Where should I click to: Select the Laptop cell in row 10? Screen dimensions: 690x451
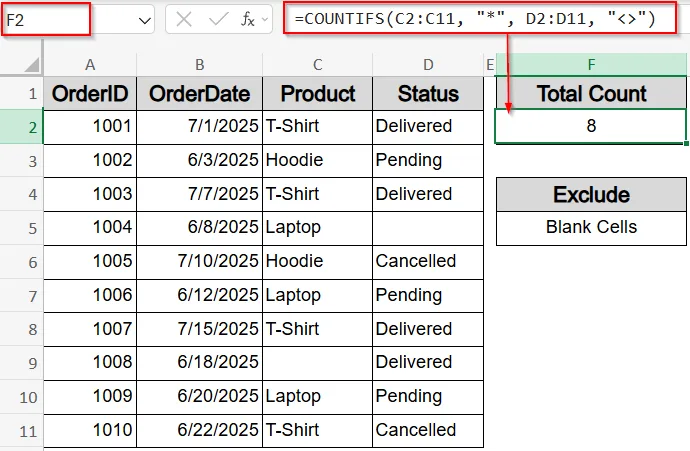click(317, 397)
